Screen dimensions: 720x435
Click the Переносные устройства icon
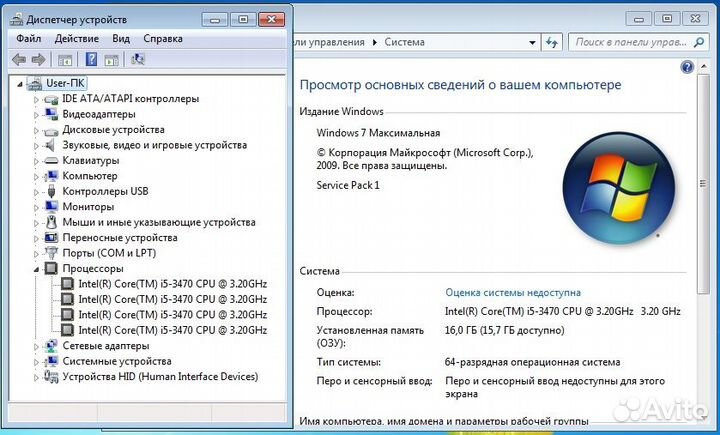pyautogui.click(x=51, y=238)
